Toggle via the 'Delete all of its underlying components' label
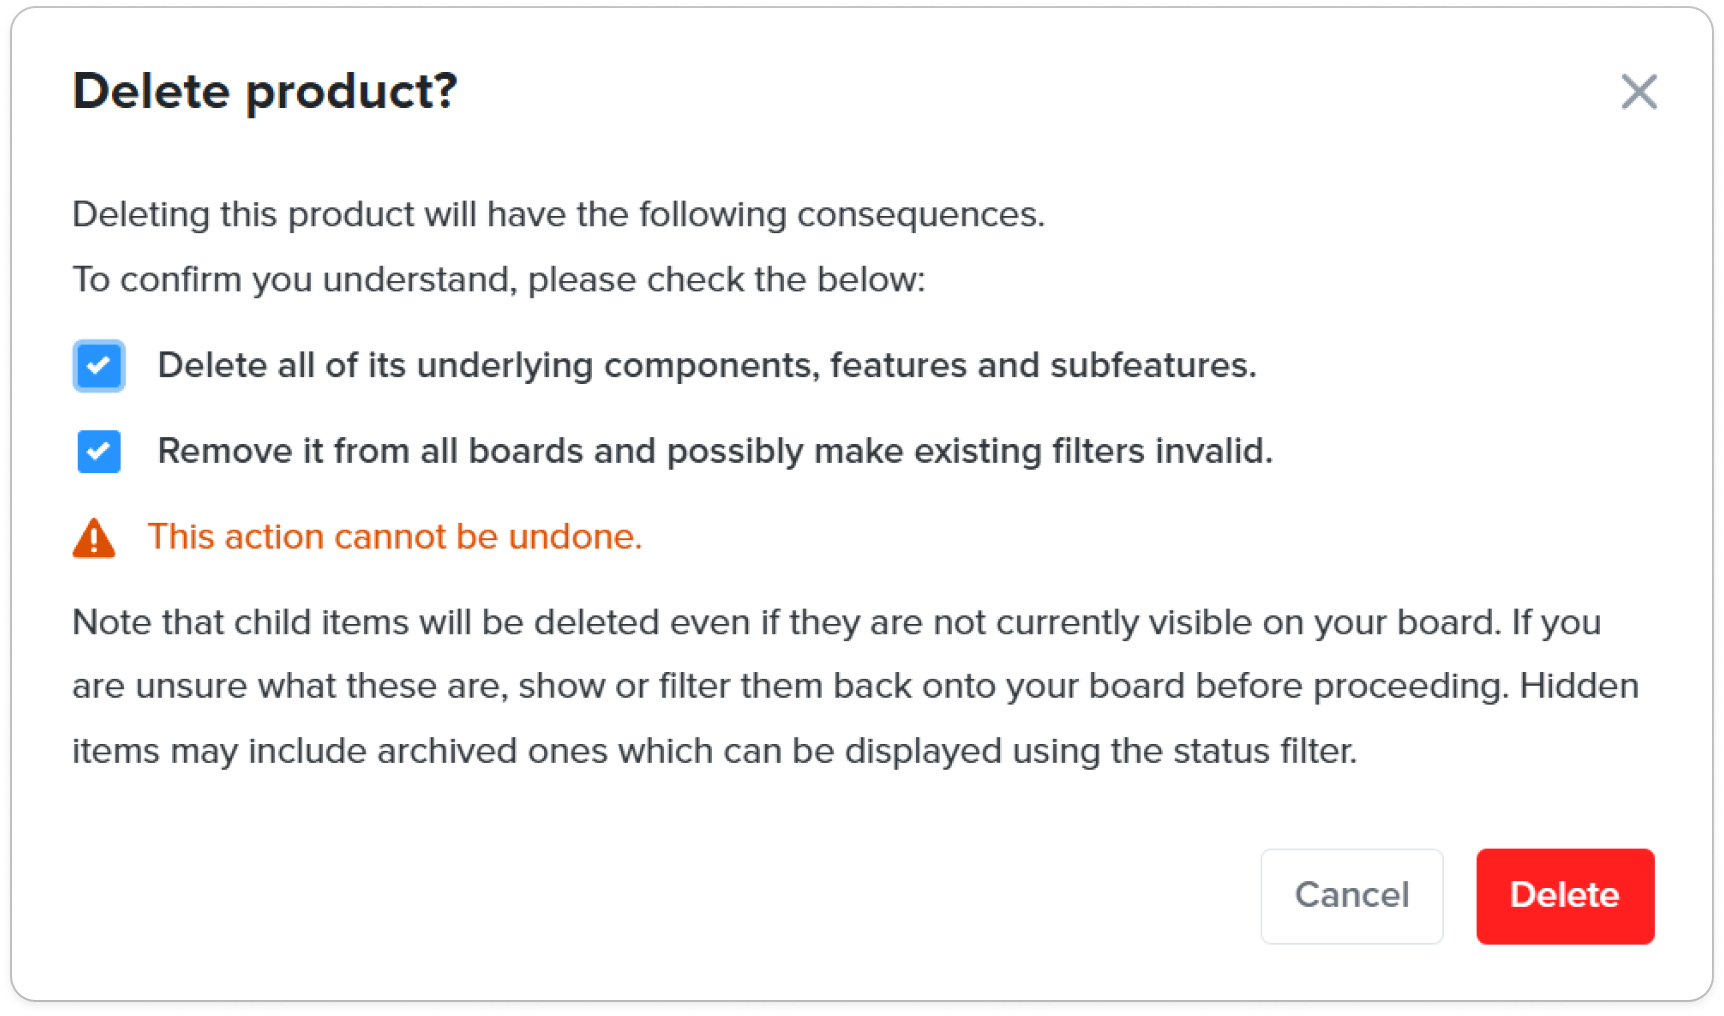The height and width of the screenshot is (1016, 1724). pyautogui.click(x=707, y=366)
